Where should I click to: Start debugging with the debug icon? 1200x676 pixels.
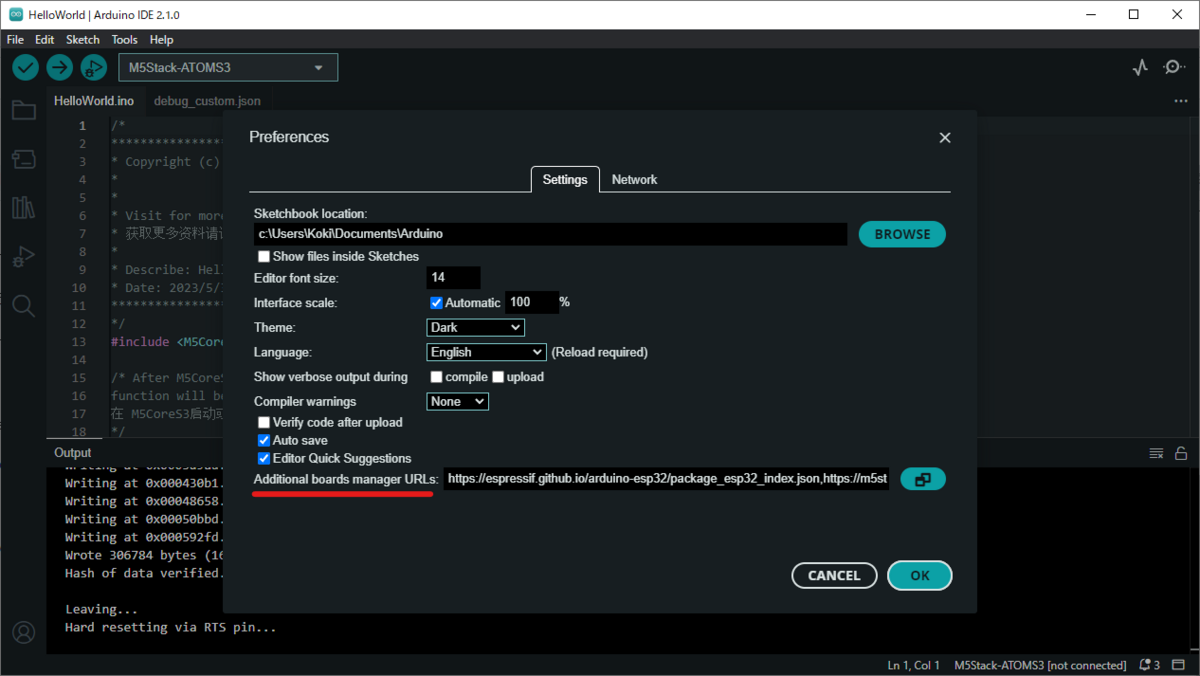[x=94, y=67]
